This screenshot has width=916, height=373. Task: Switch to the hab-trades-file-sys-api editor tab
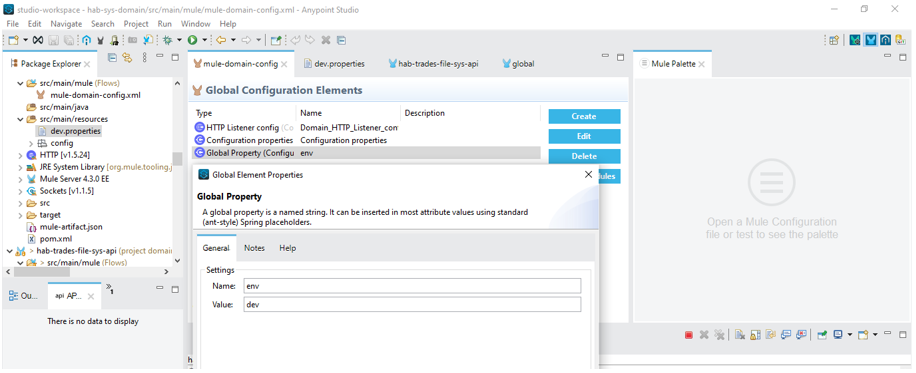tap(433, 64)
